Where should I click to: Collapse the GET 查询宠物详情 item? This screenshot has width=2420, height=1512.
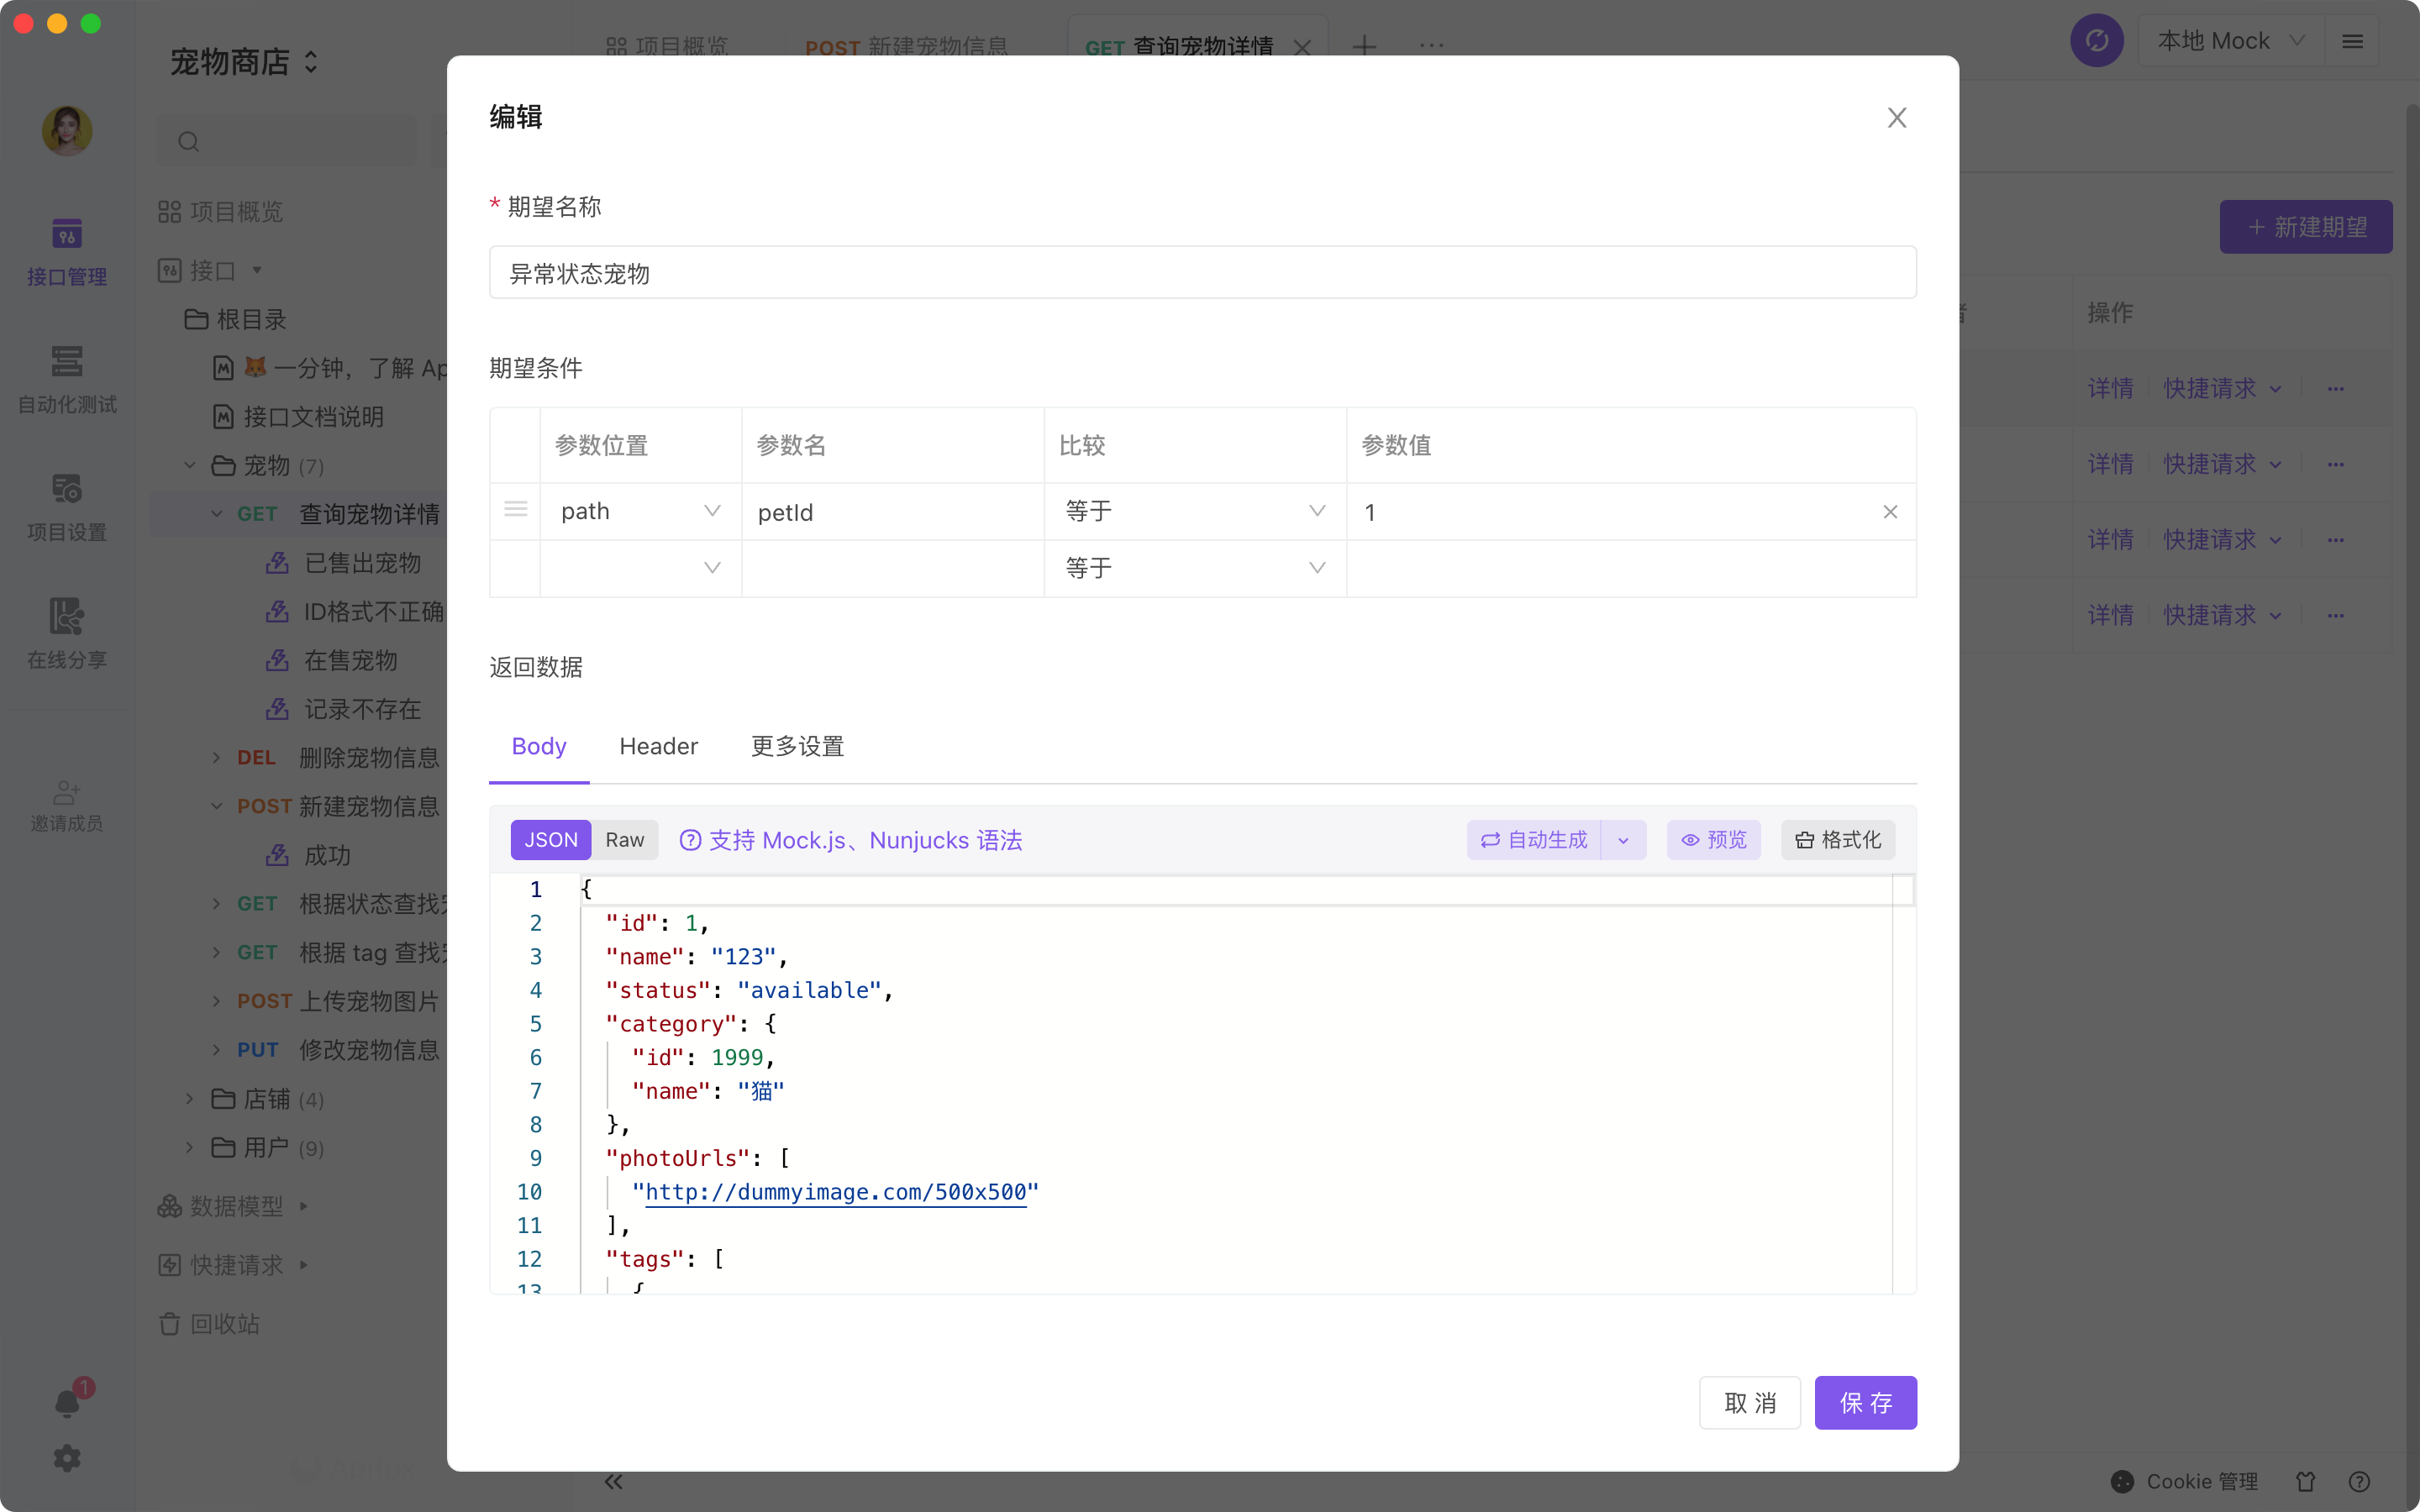(216, 514)
